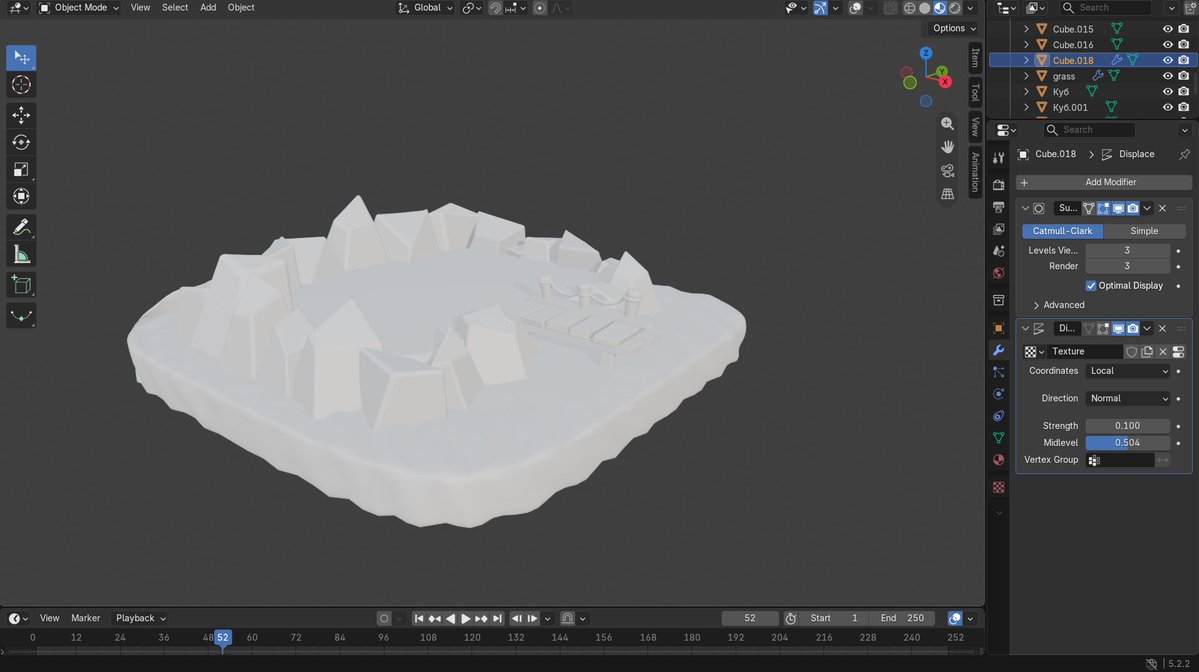Open timeline Marker menu
Image resolution: width=1199 pixels, height=672 pixels.
(86, 618)
